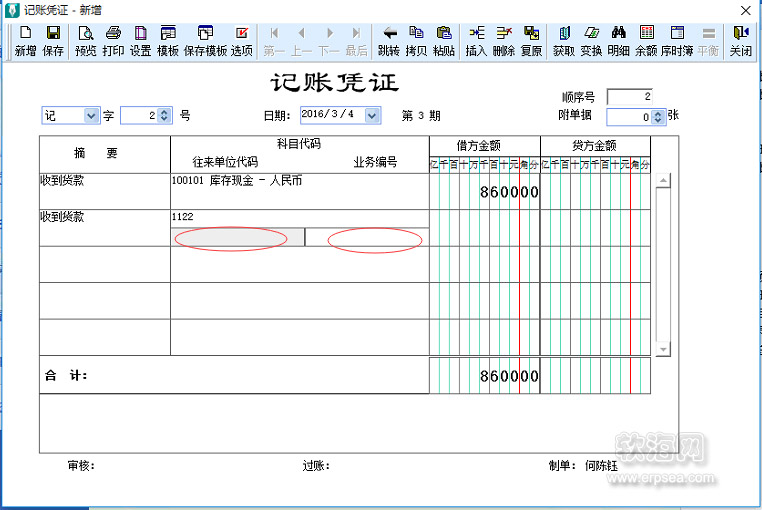Click the empty third summary row

105,264
